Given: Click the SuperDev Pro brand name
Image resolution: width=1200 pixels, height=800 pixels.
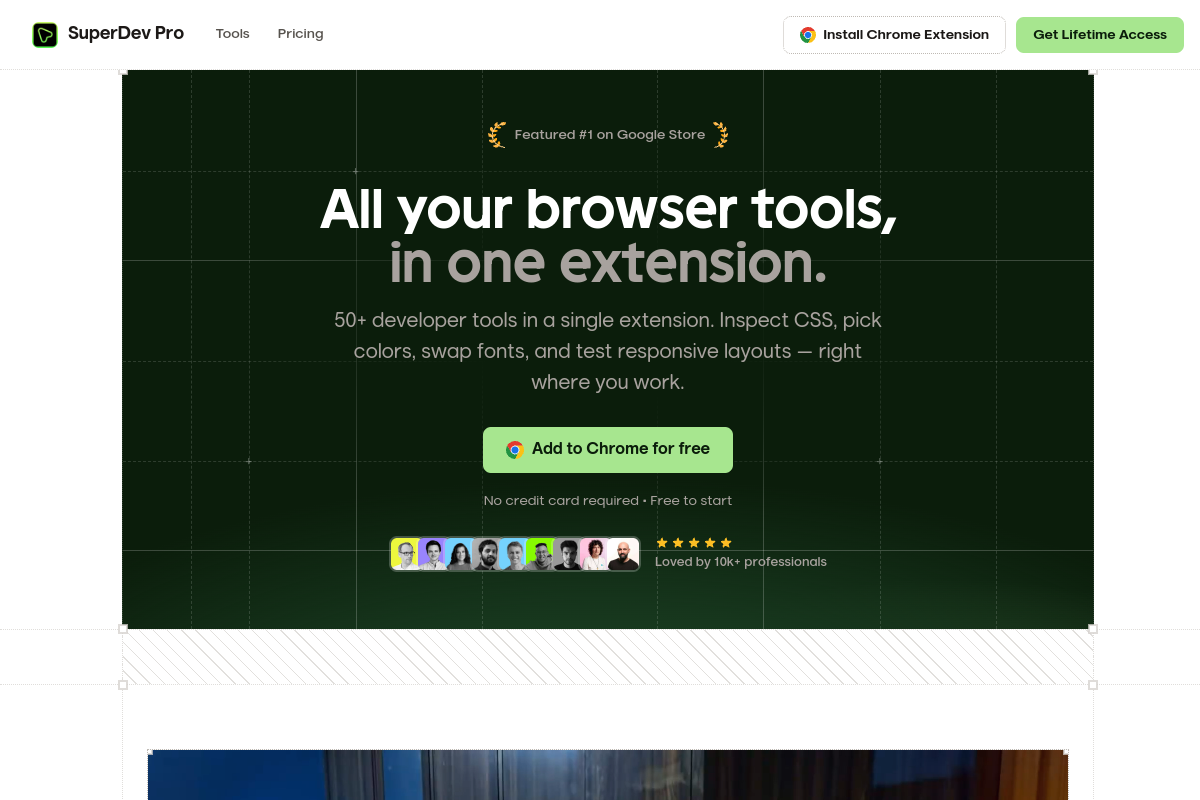Looking at the screenshot, I should (126, 34).
